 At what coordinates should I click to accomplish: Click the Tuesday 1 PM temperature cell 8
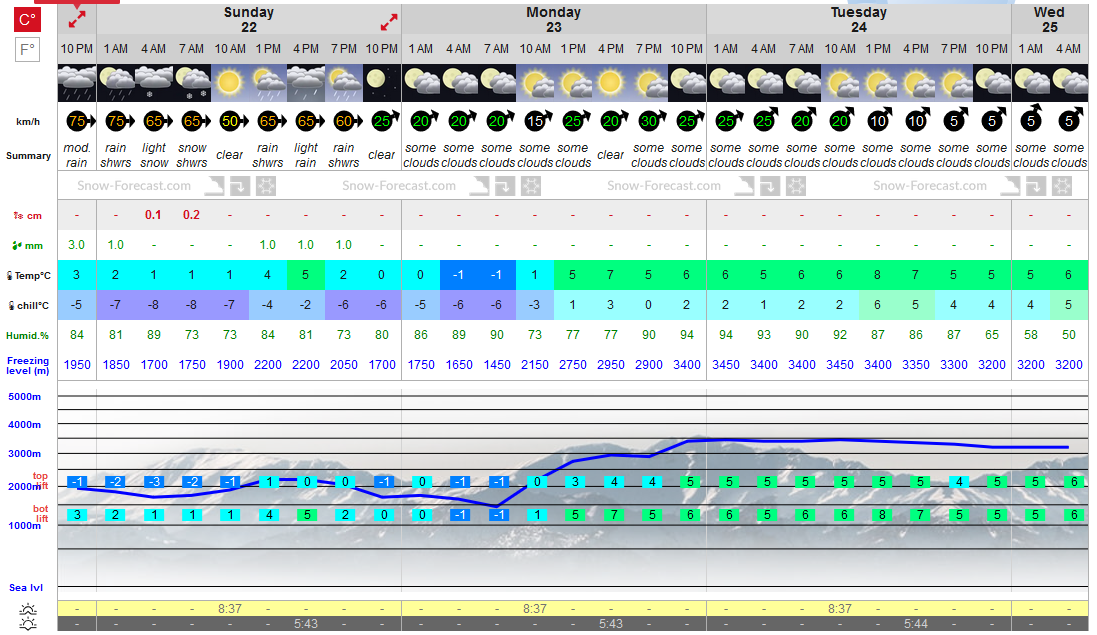877,275
